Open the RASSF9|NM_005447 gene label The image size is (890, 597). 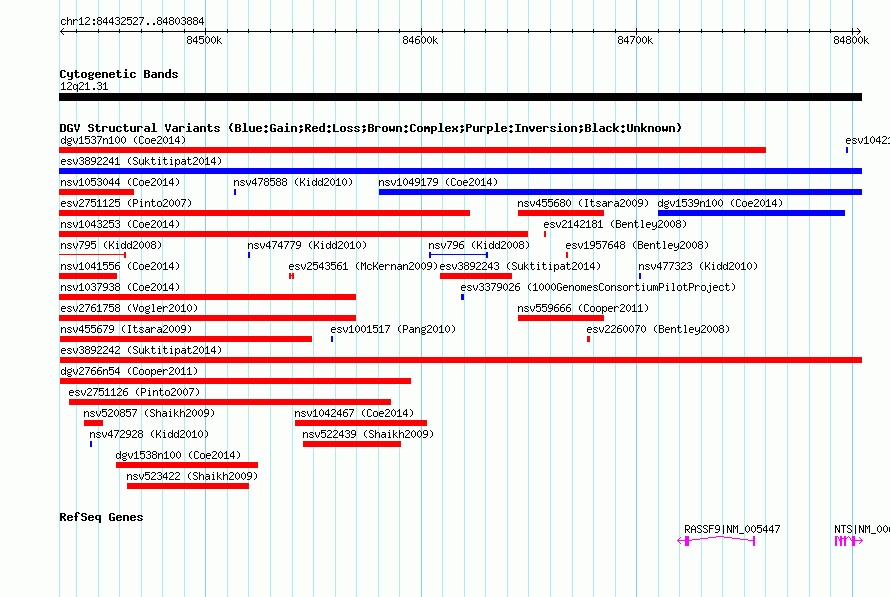tap(732, 529)
